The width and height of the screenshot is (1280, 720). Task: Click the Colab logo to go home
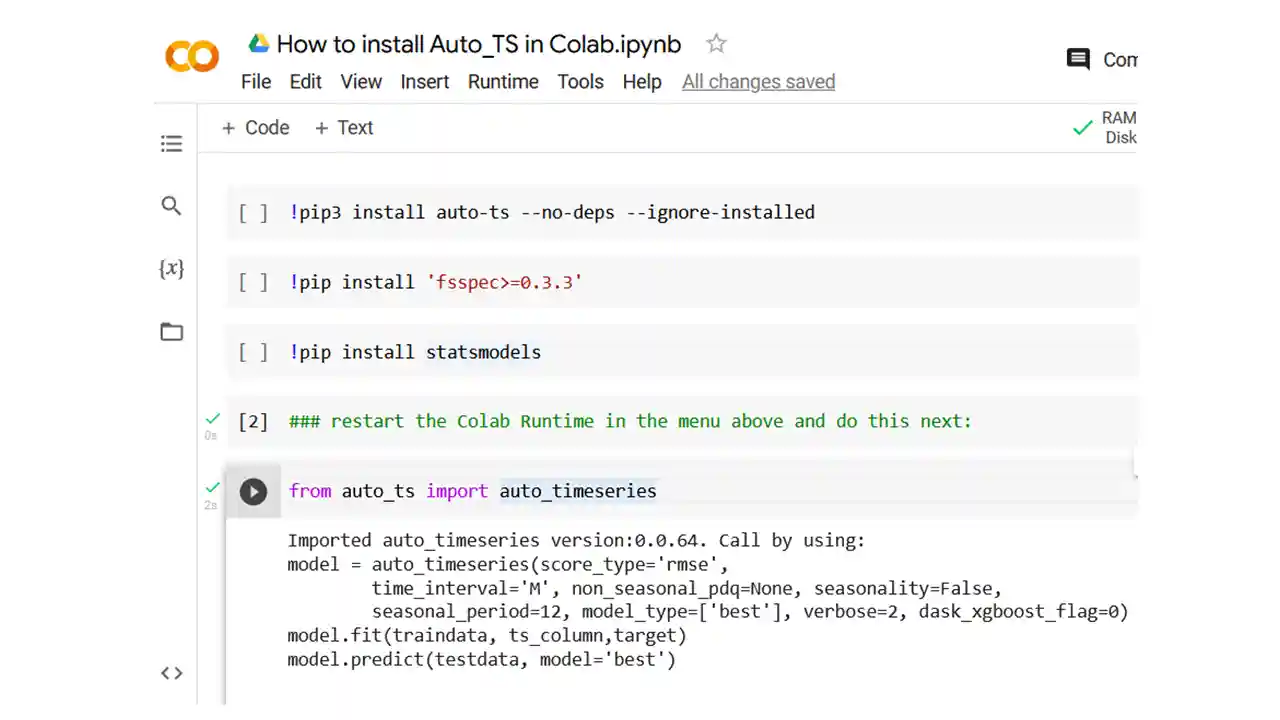191,56
